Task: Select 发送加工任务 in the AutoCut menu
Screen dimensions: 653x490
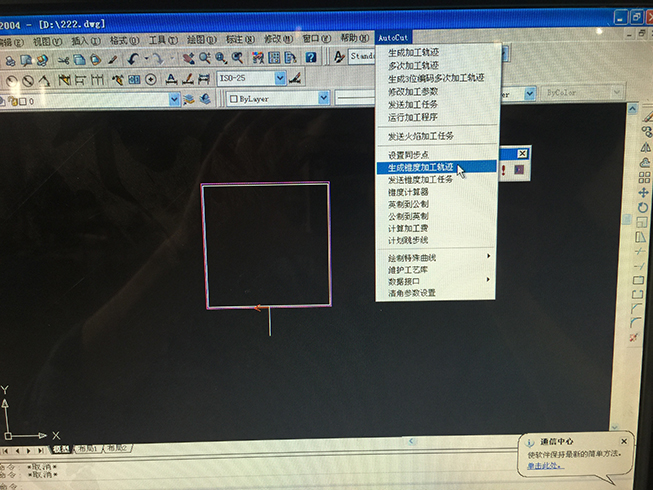Action: [x=413, y=103]
